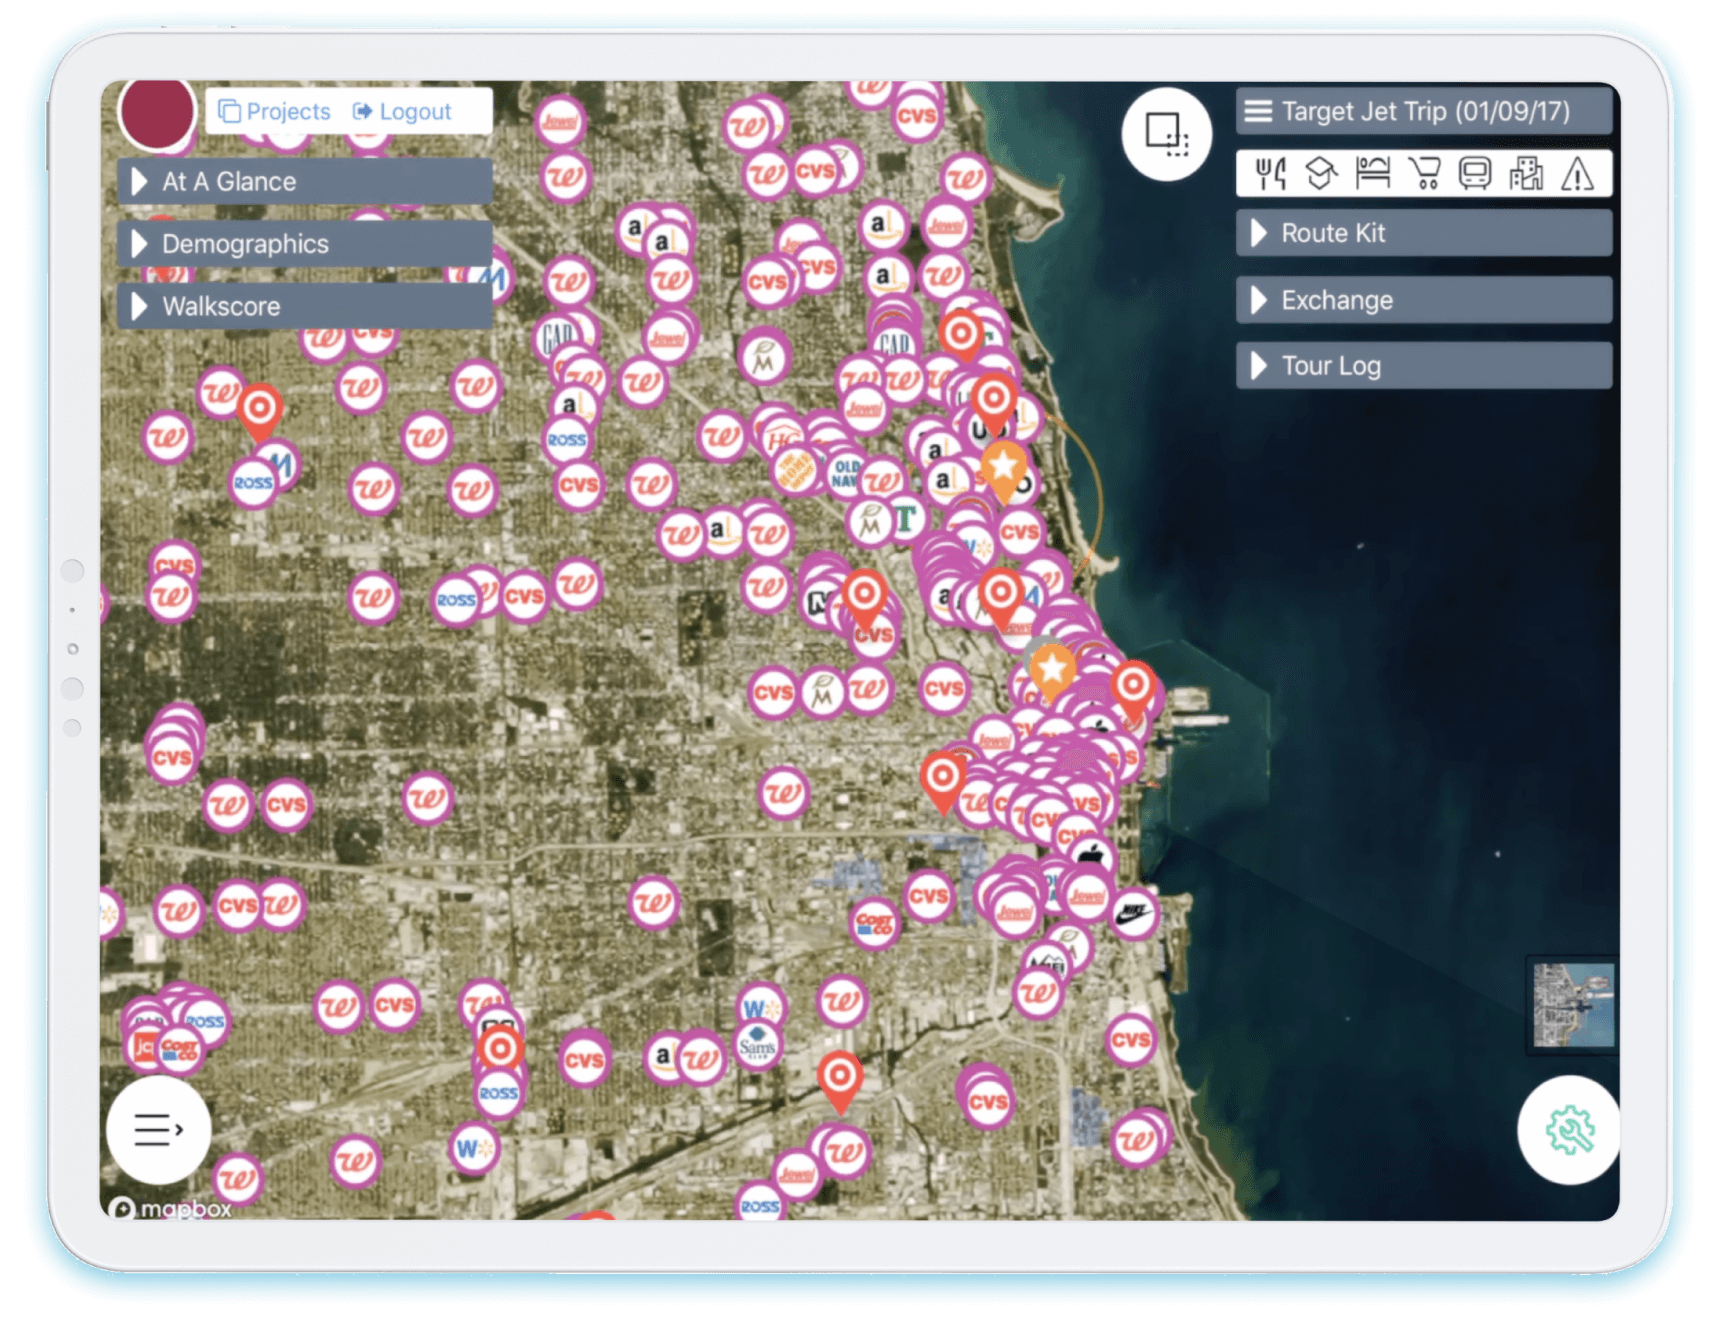Toggle the shopping cart retail icon
1718x1332 pixels.
(1424, 174)
